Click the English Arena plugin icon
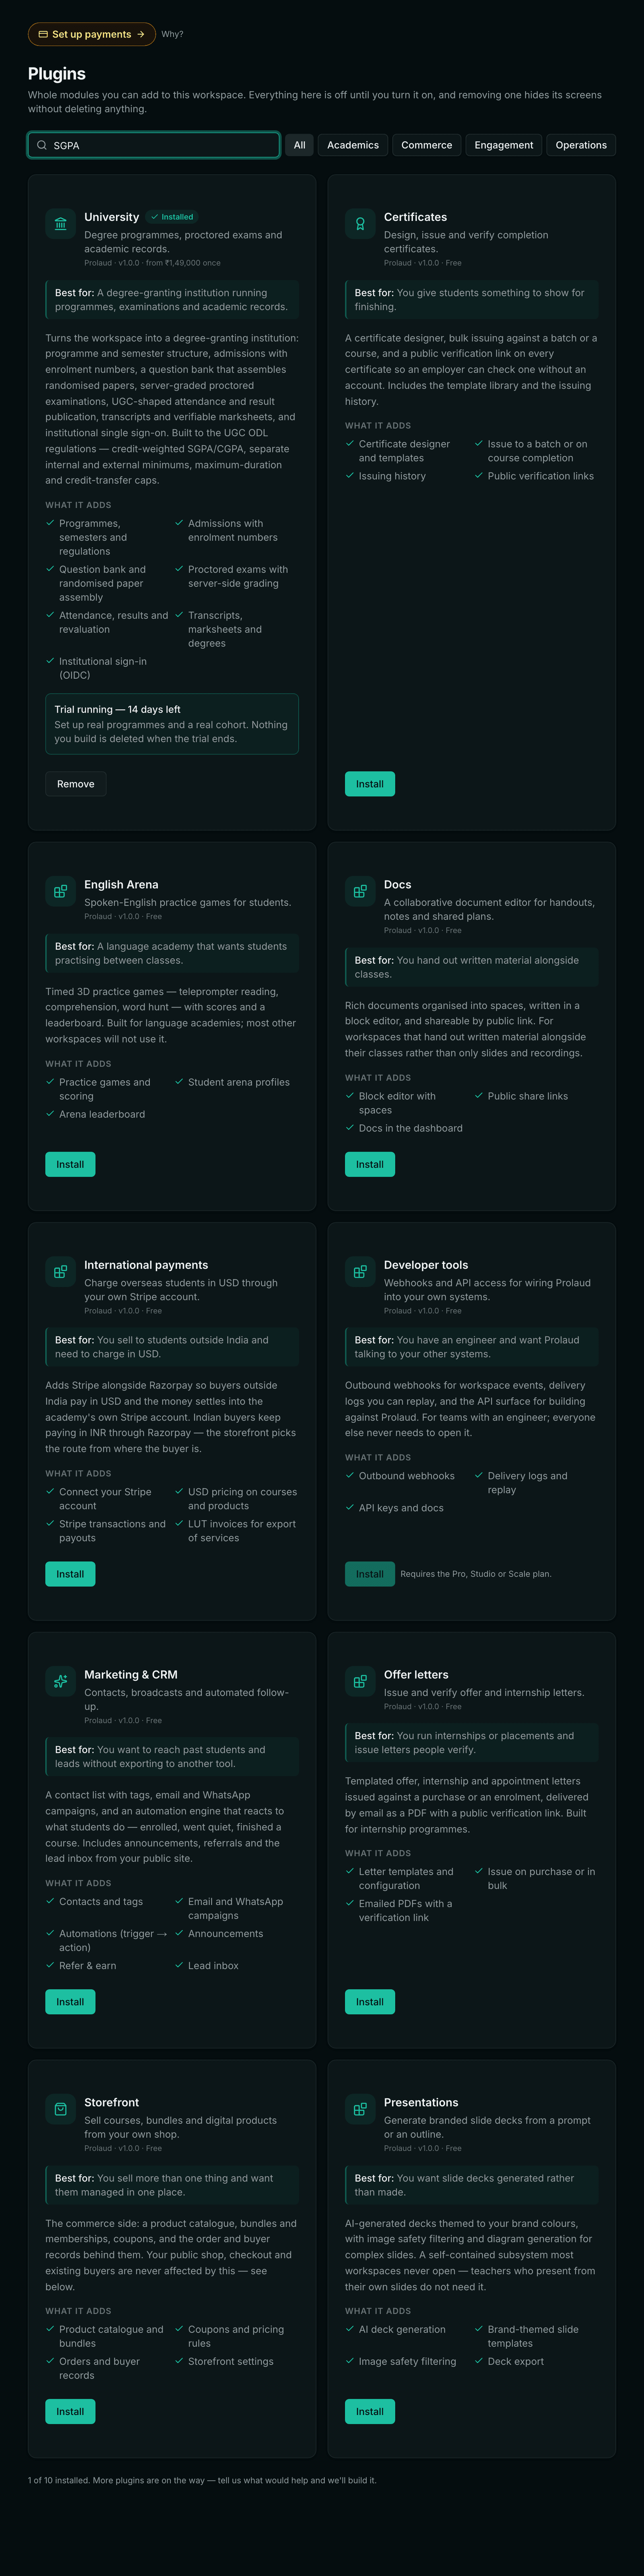 [60, 891]
